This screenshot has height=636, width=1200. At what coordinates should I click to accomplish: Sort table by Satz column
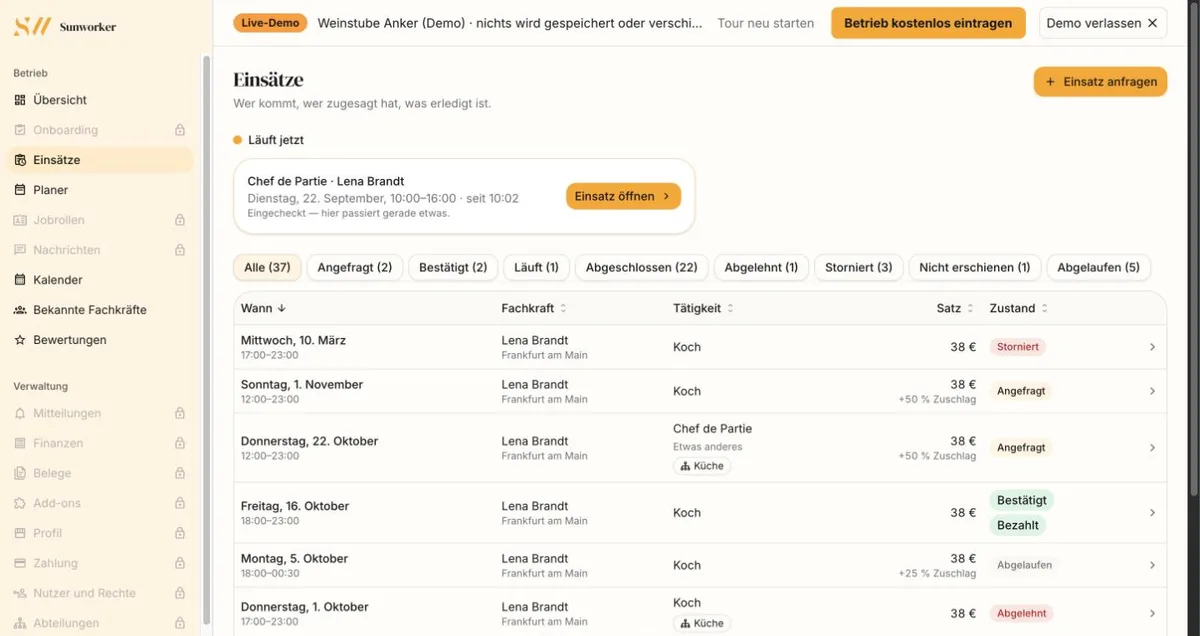click(956, 308)
